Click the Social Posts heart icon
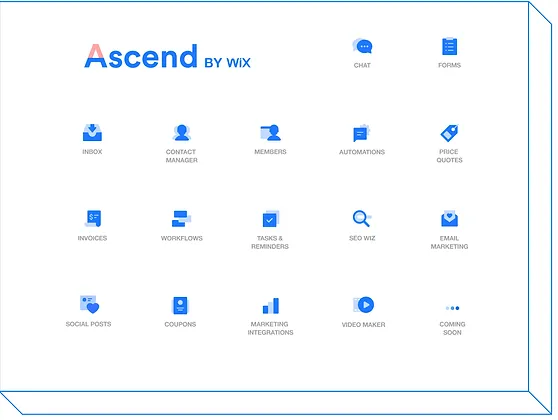Viewport: 558px width, 420px height. click(89, 304)
